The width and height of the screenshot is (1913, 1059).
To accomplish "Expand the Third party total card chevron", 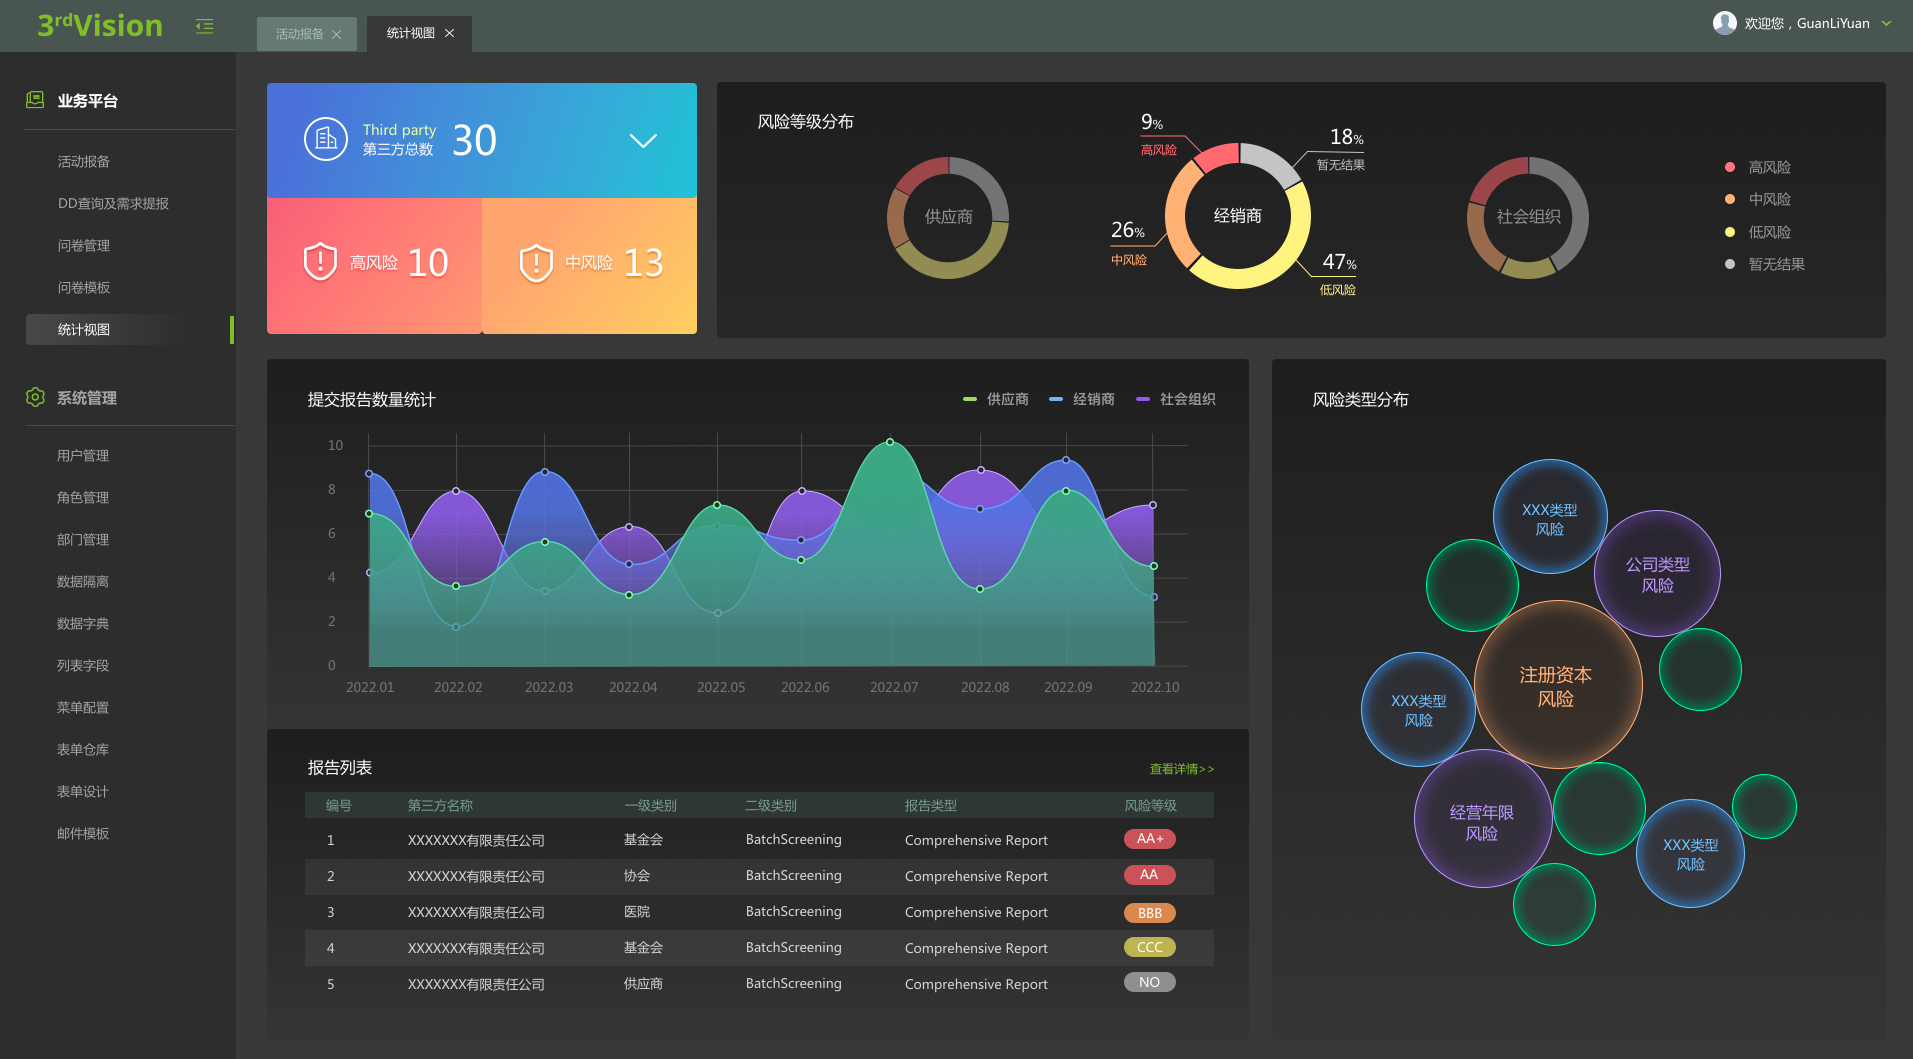I will click(x=643, y=141).
